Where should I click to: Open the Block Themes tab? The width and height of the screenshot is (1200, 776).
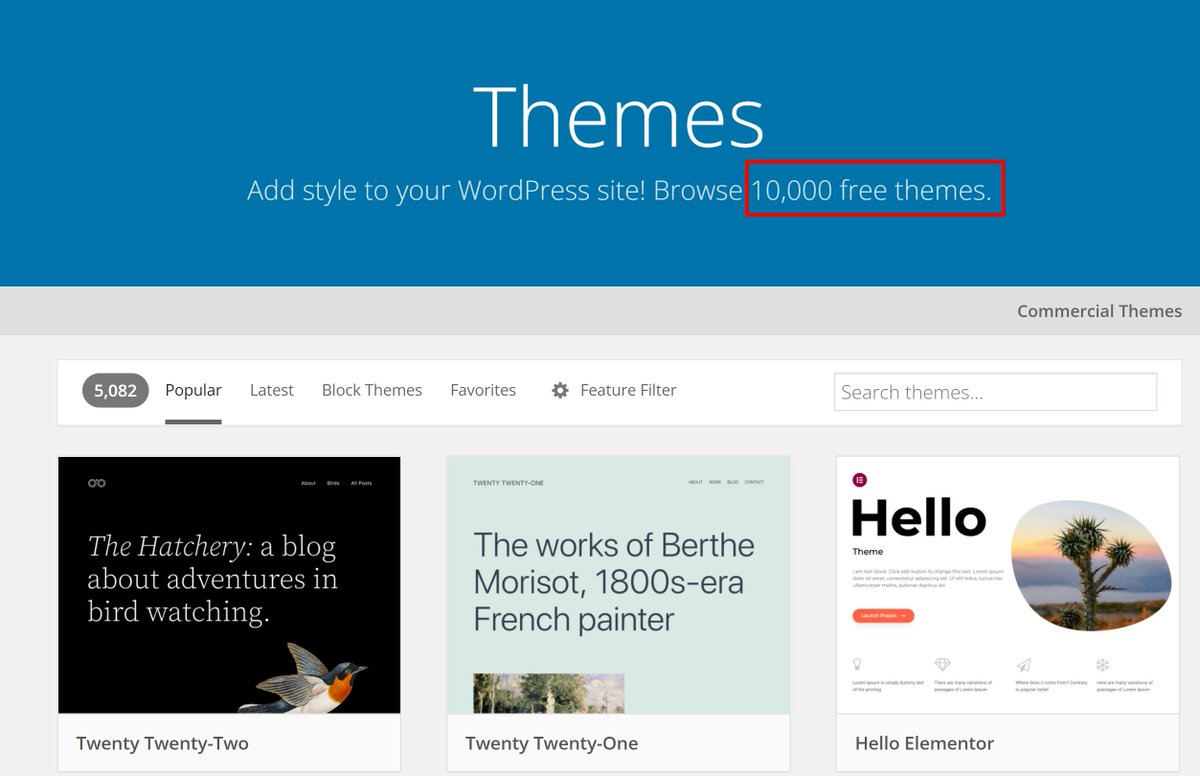click(372, 390)
